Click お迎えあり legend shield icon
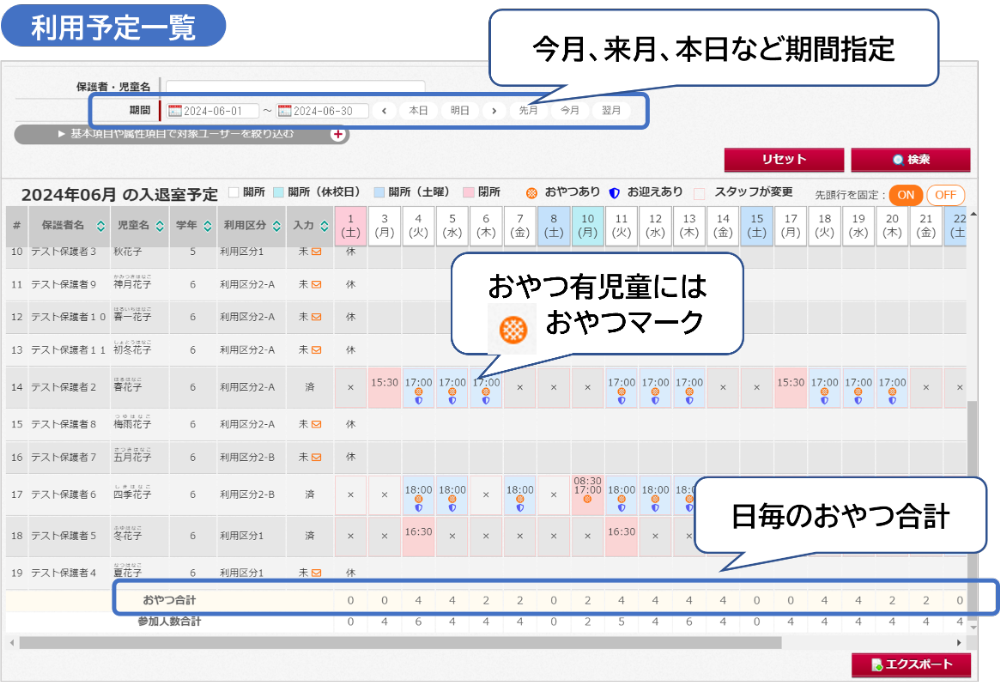This screenshot has width=1000, height=682. click(614, 193)
